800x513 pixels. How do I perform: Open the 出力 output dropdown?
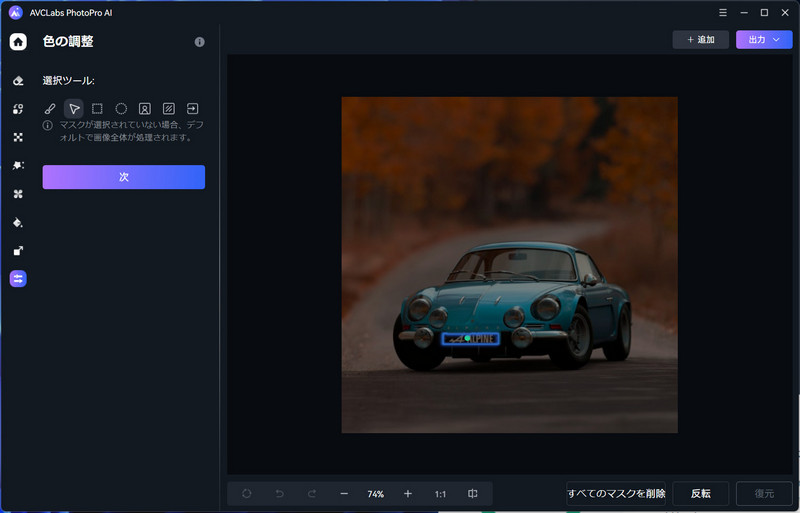coord(764,40)
